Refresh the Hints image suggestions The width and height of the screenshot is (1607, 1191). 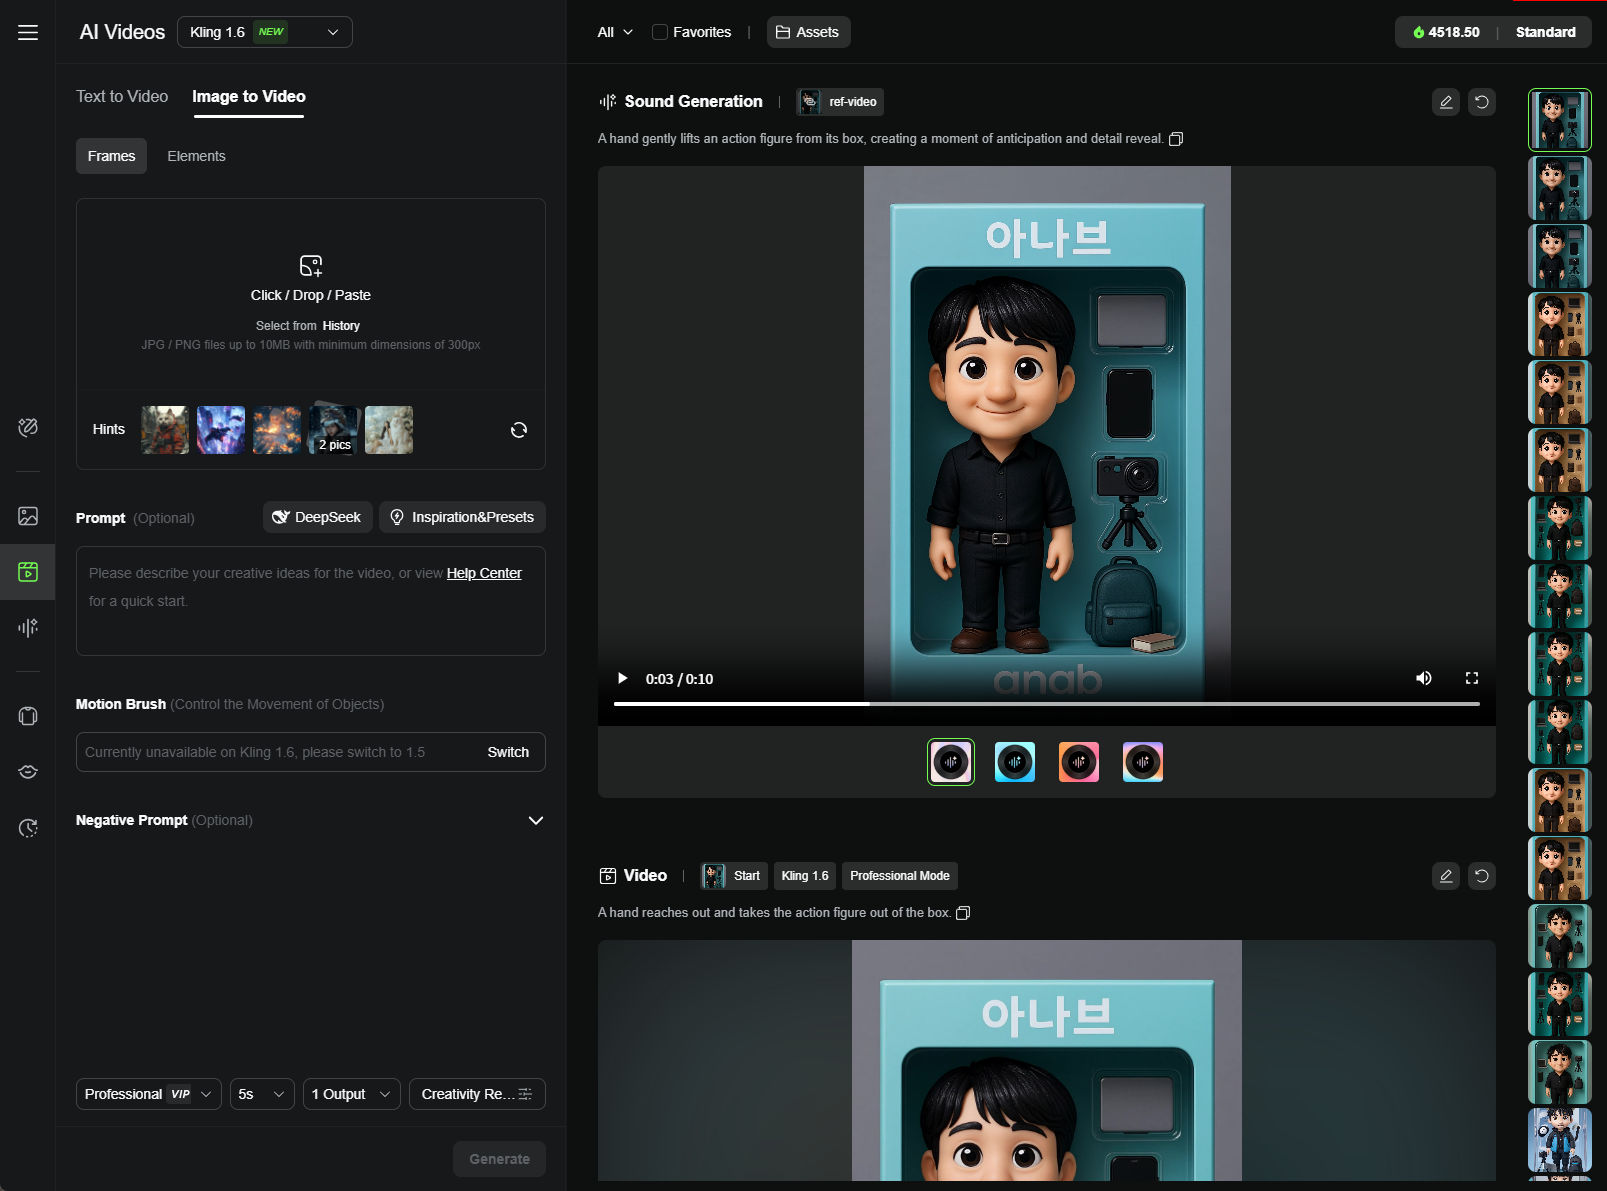coord(519,430)
